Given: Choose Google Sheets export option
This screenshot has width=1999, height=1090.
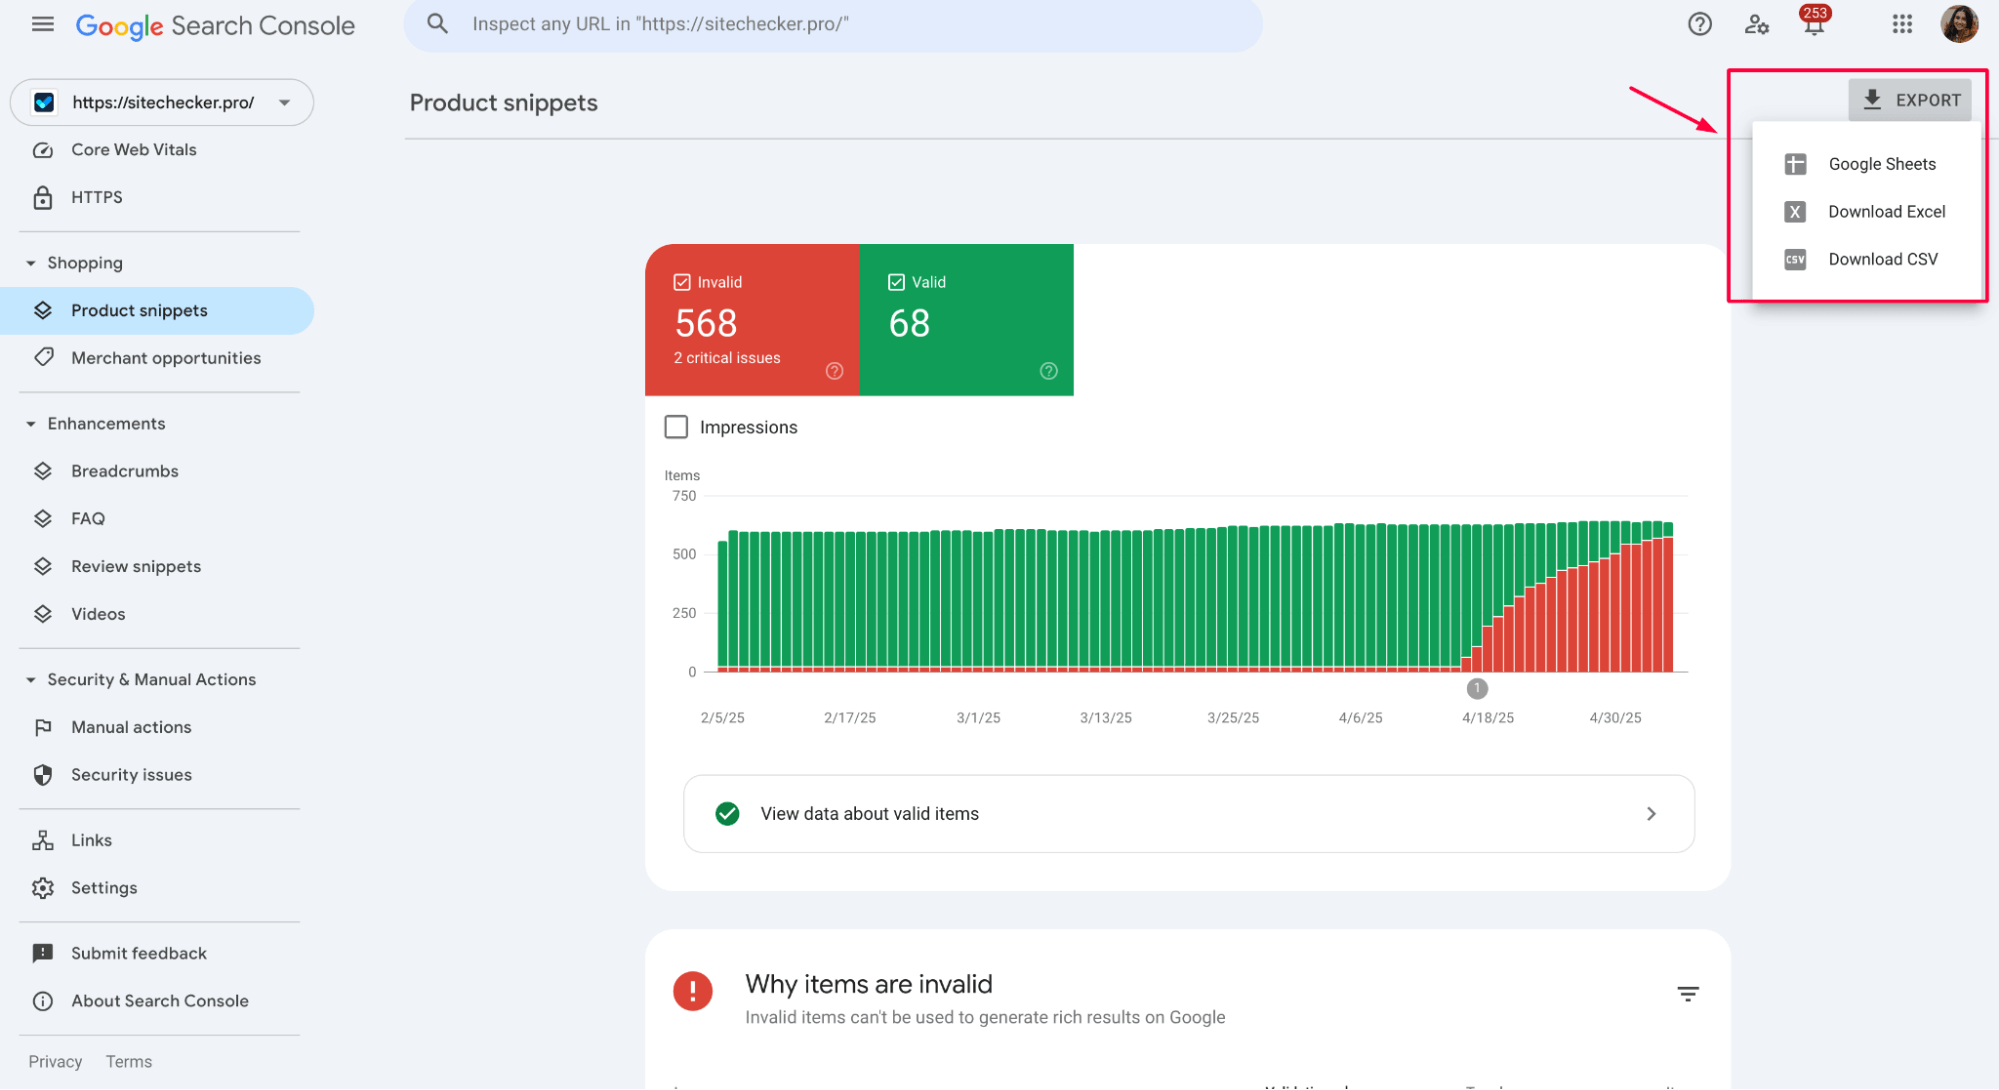Looking at the screenshot, I should tap(1868, 164).
